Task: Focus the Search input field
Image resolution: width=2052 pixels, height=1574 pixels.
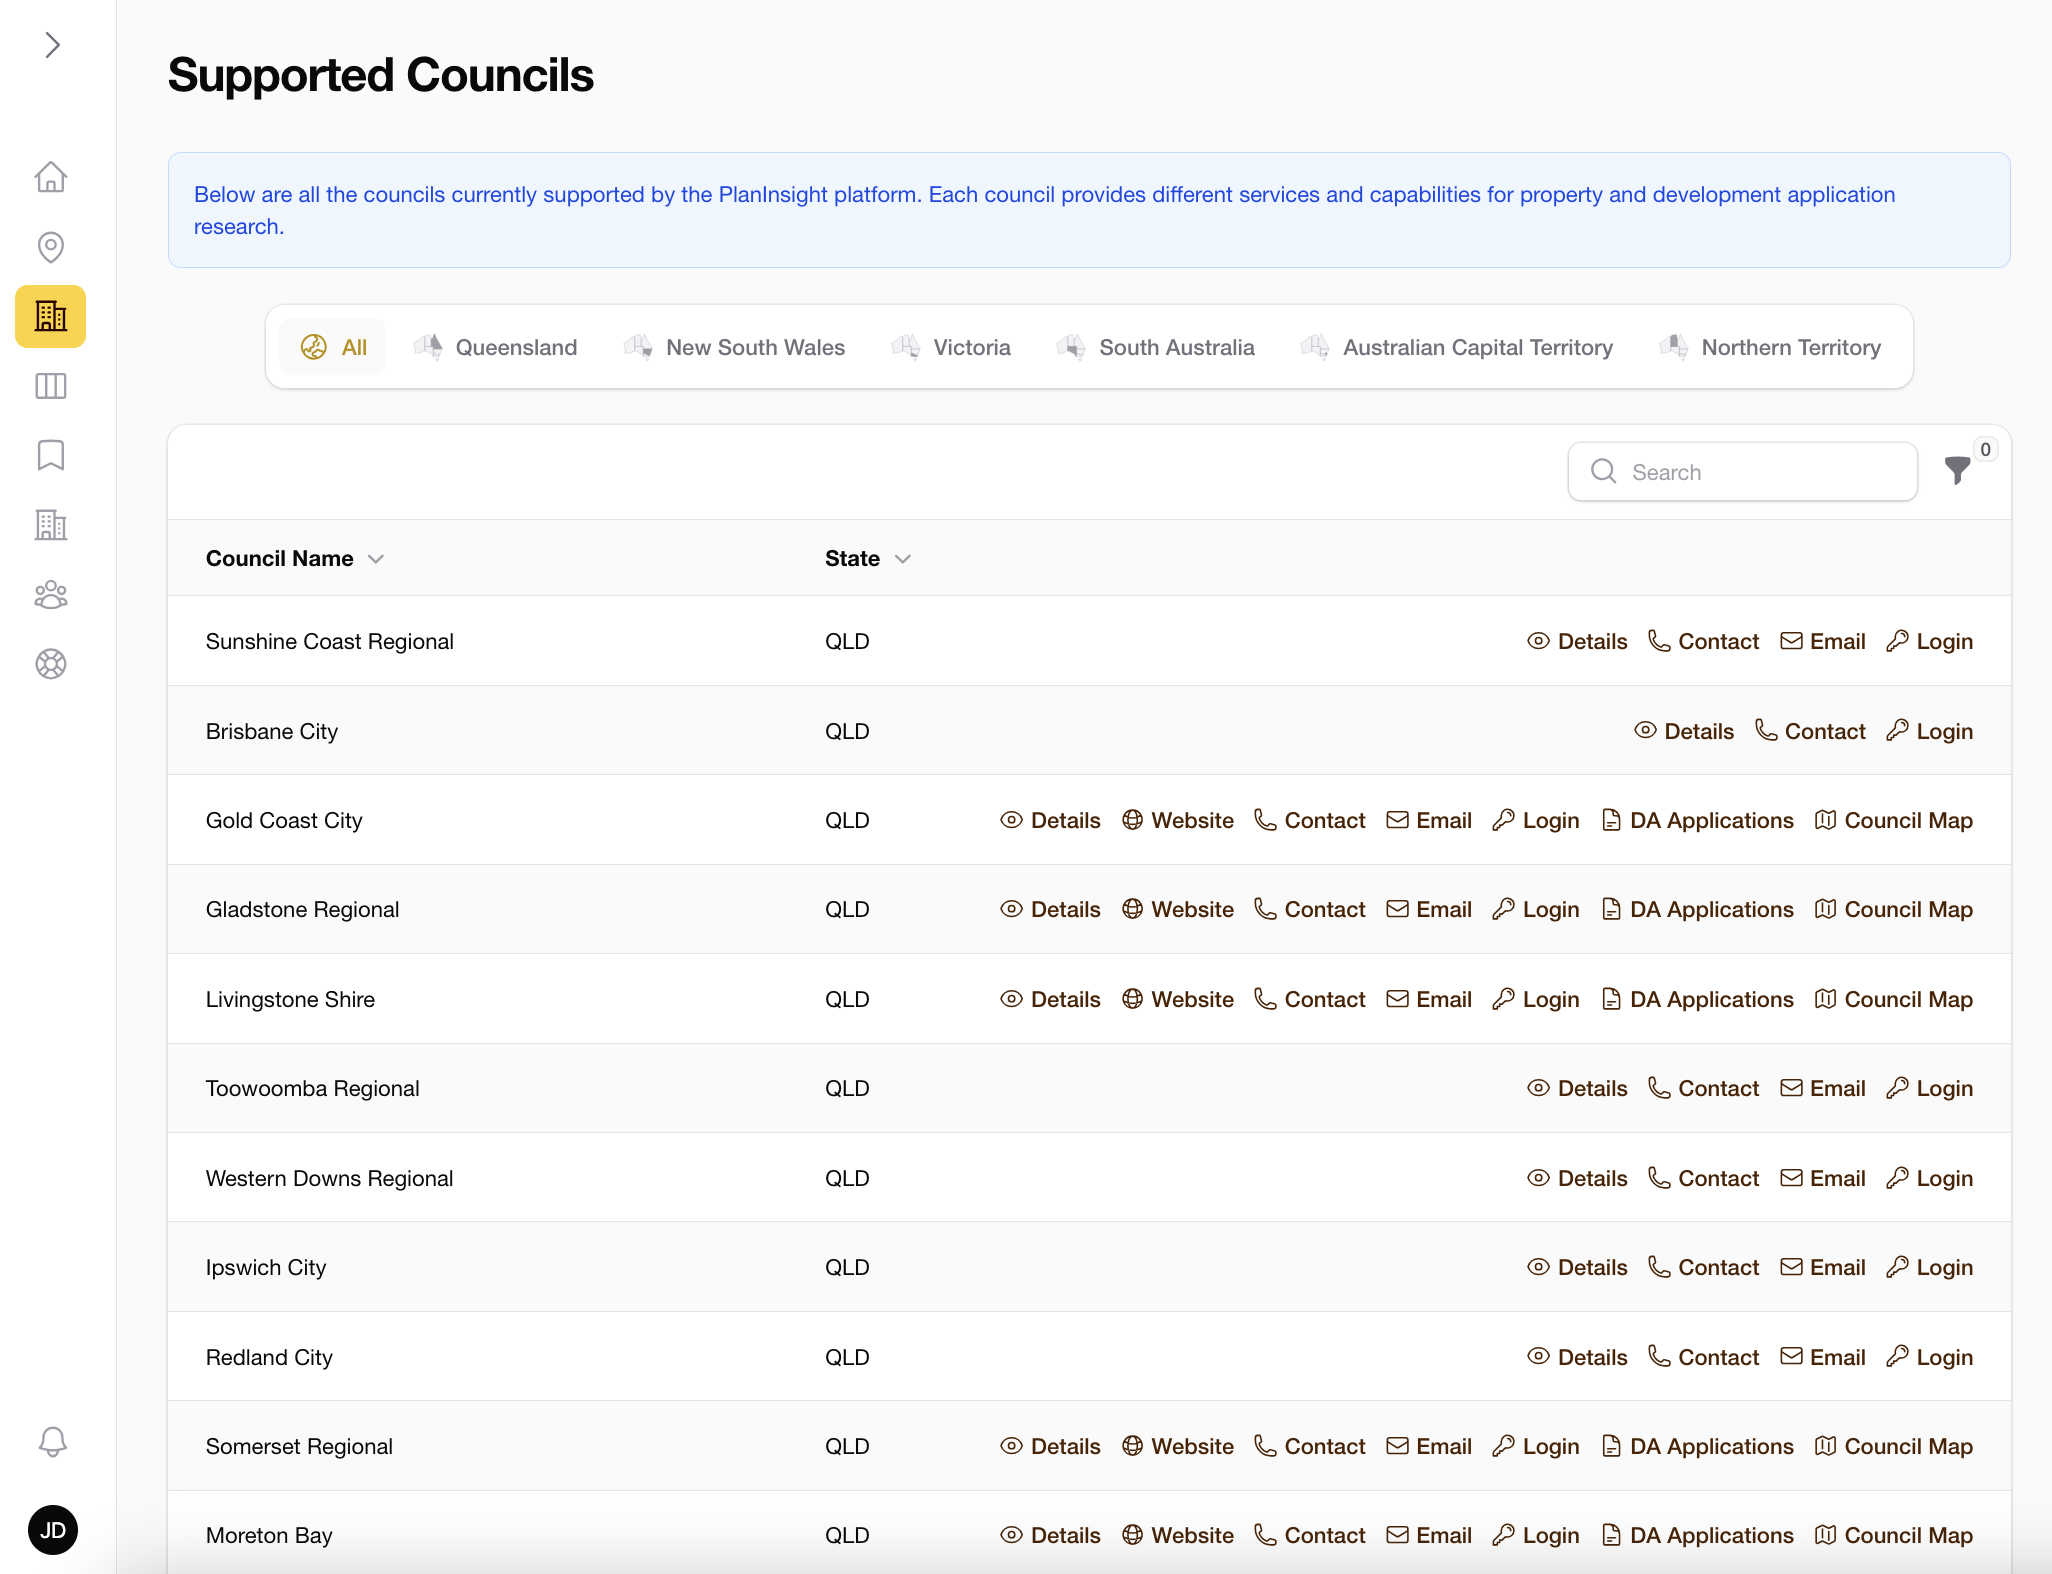Action: pyautogui.click(x=1743, y=472)
